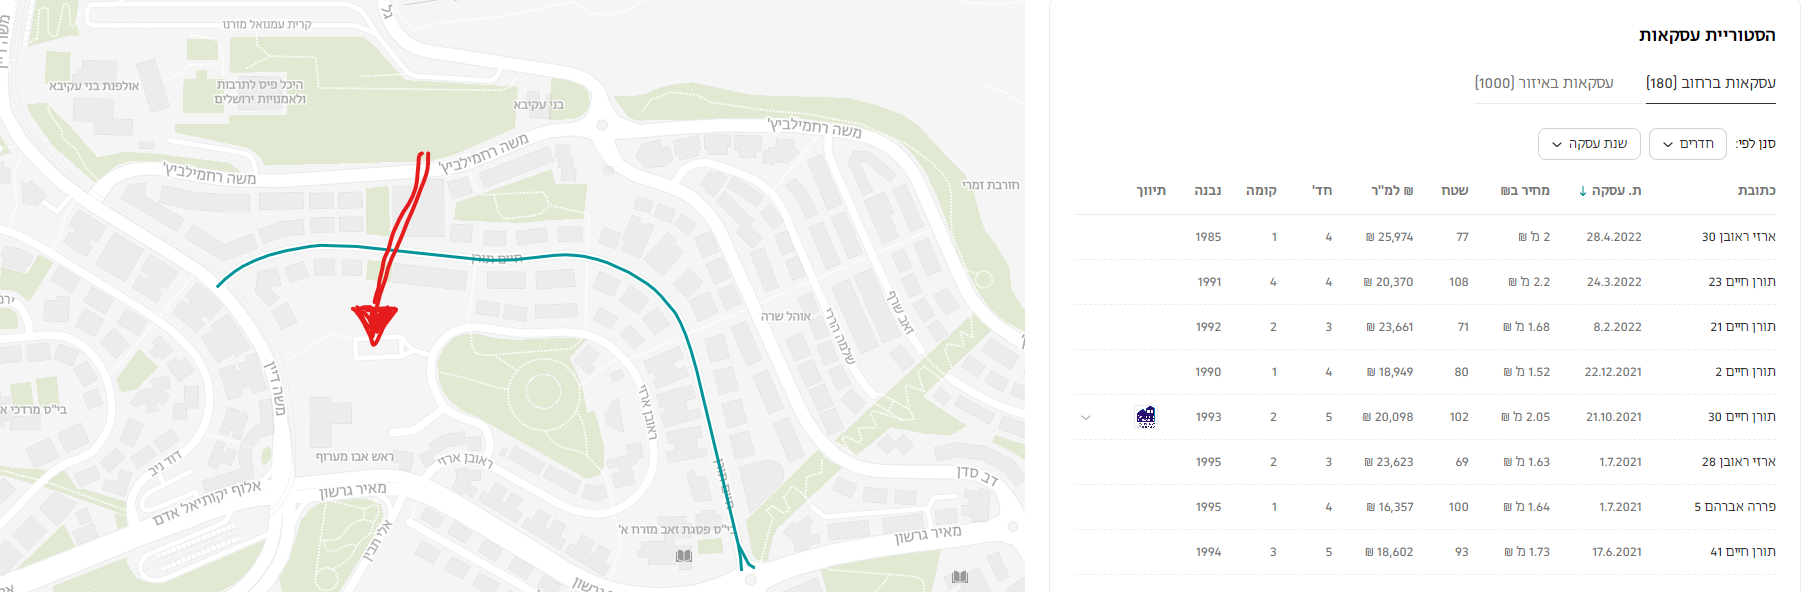
Task: Sort by the מחיר ב₪ column header
Action: 1525,190
